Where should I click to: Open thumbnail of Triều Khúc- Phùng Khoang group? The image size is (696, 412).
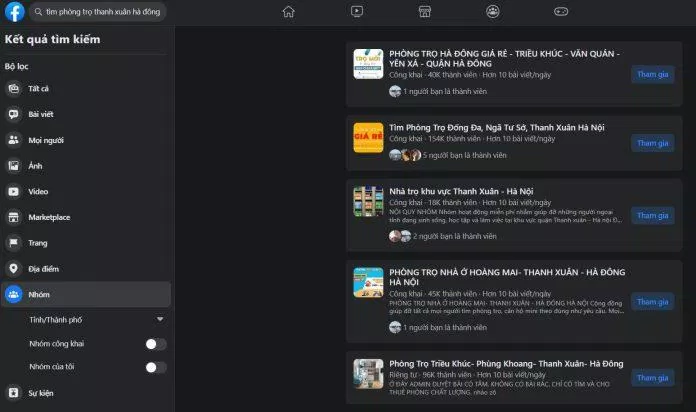point(368,374)
